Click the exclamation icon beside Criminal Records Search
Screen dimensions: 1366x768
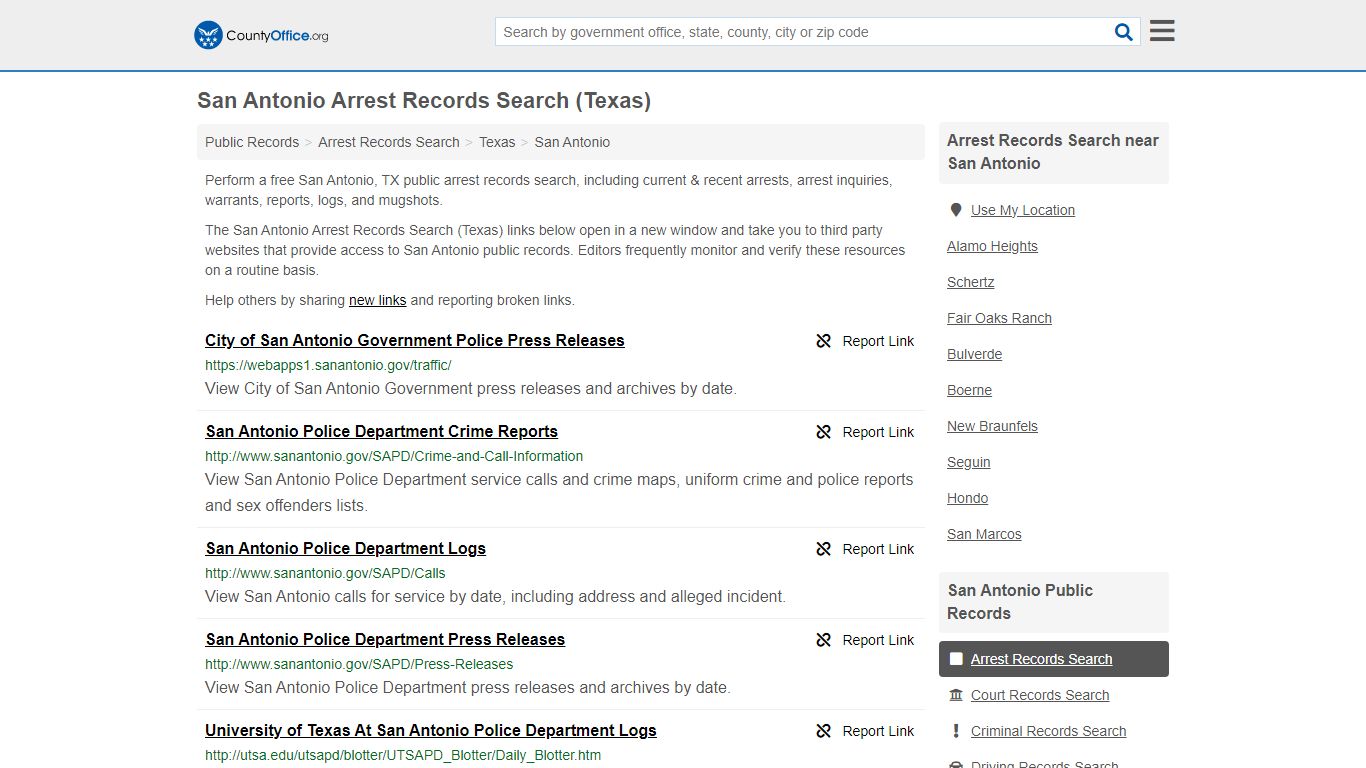957,731
